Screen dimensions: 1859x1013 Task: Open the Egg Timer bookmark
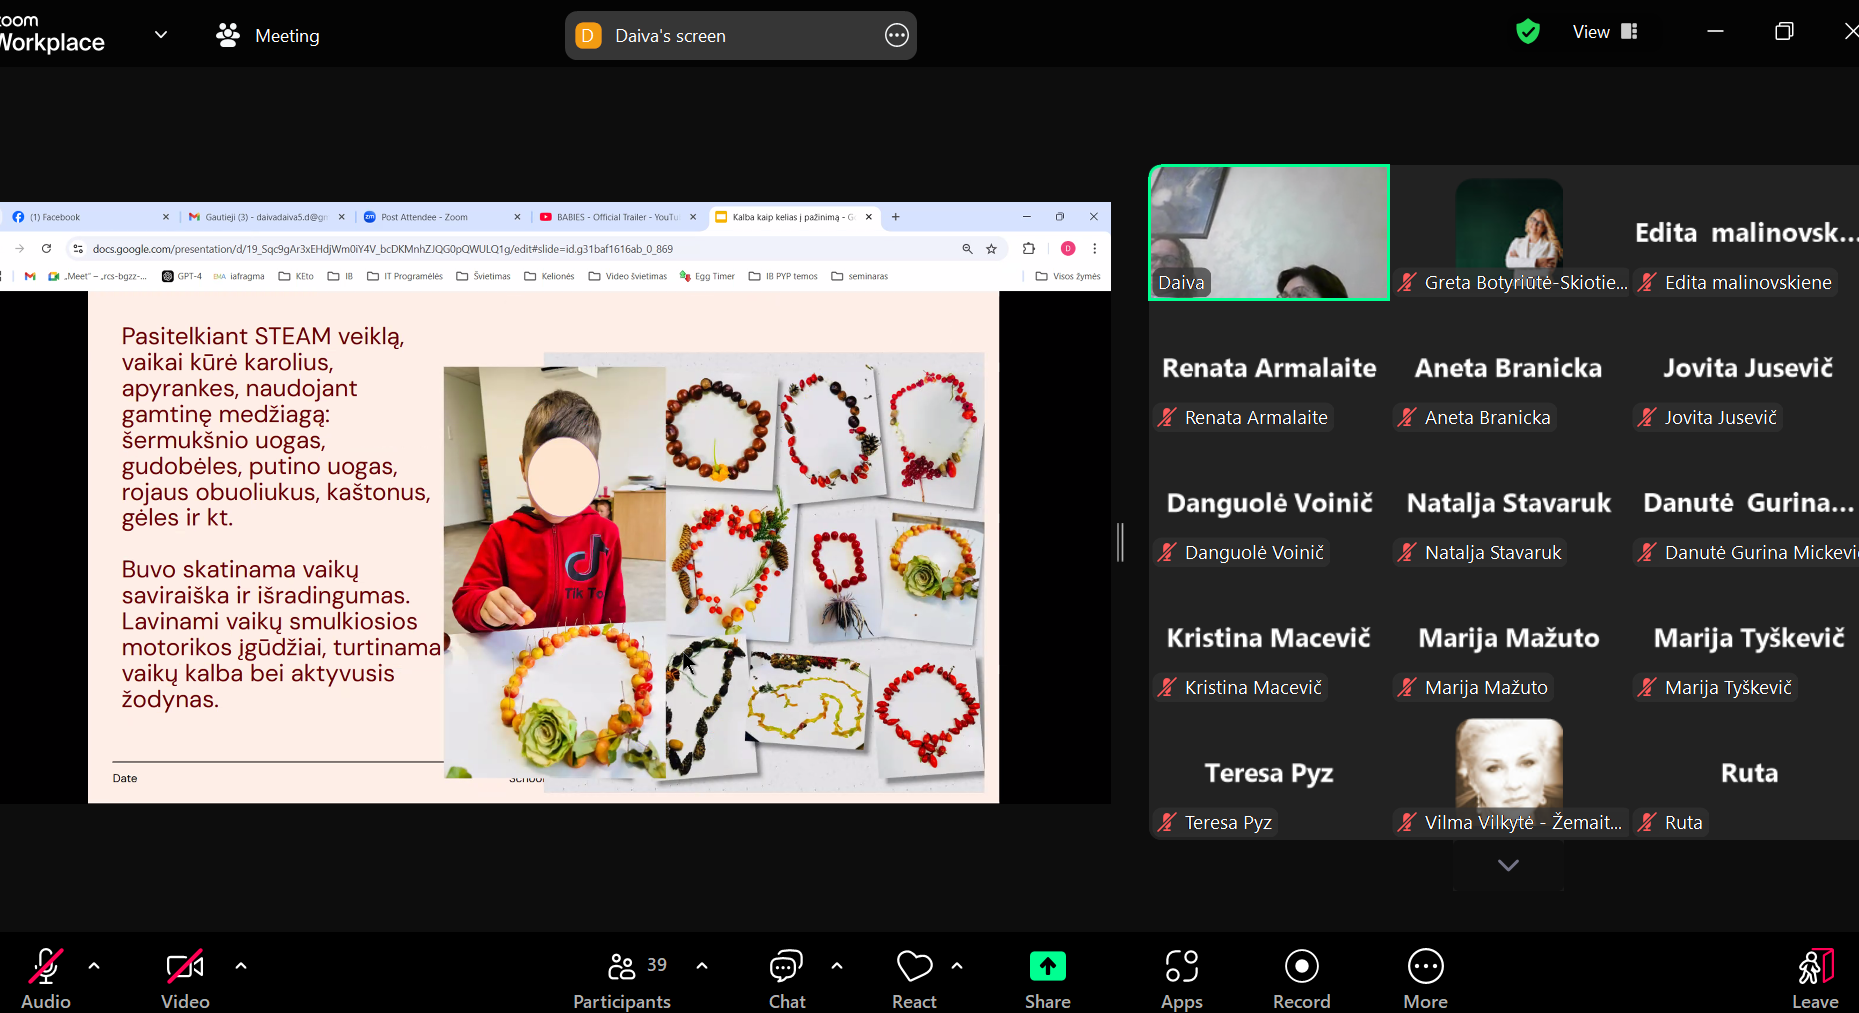click(707, 276)
